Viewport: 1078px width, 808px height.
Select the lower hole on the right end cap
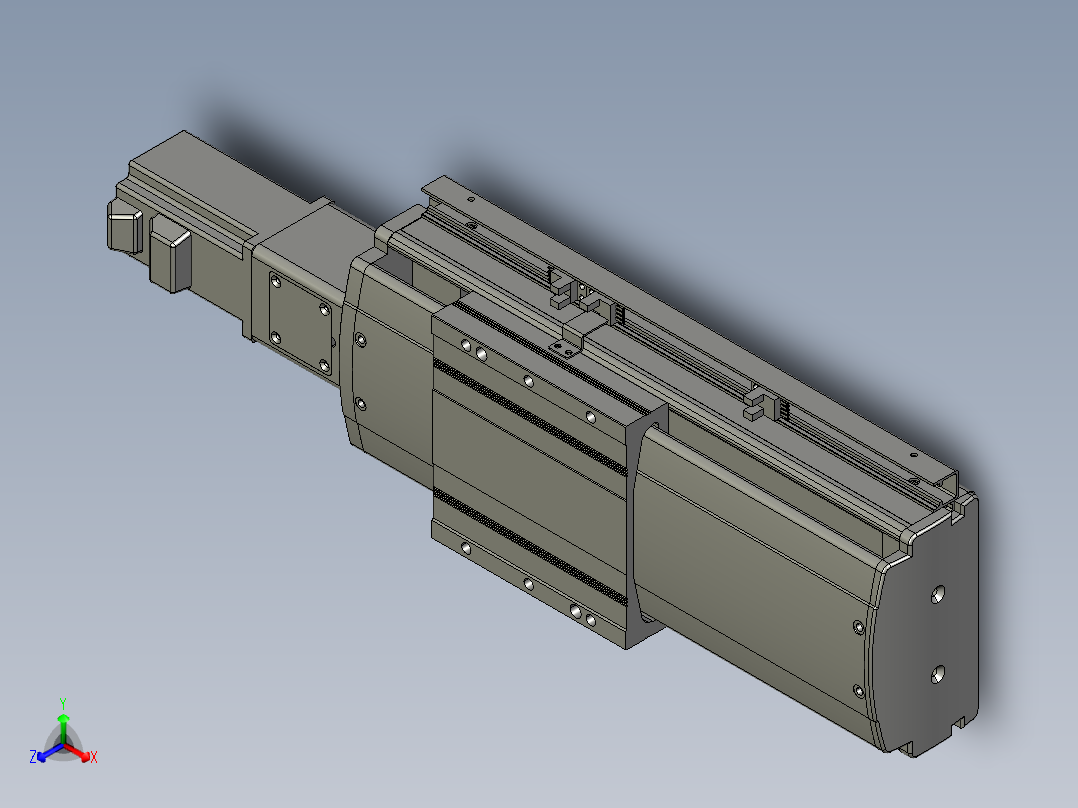click(x=938, y=674)
